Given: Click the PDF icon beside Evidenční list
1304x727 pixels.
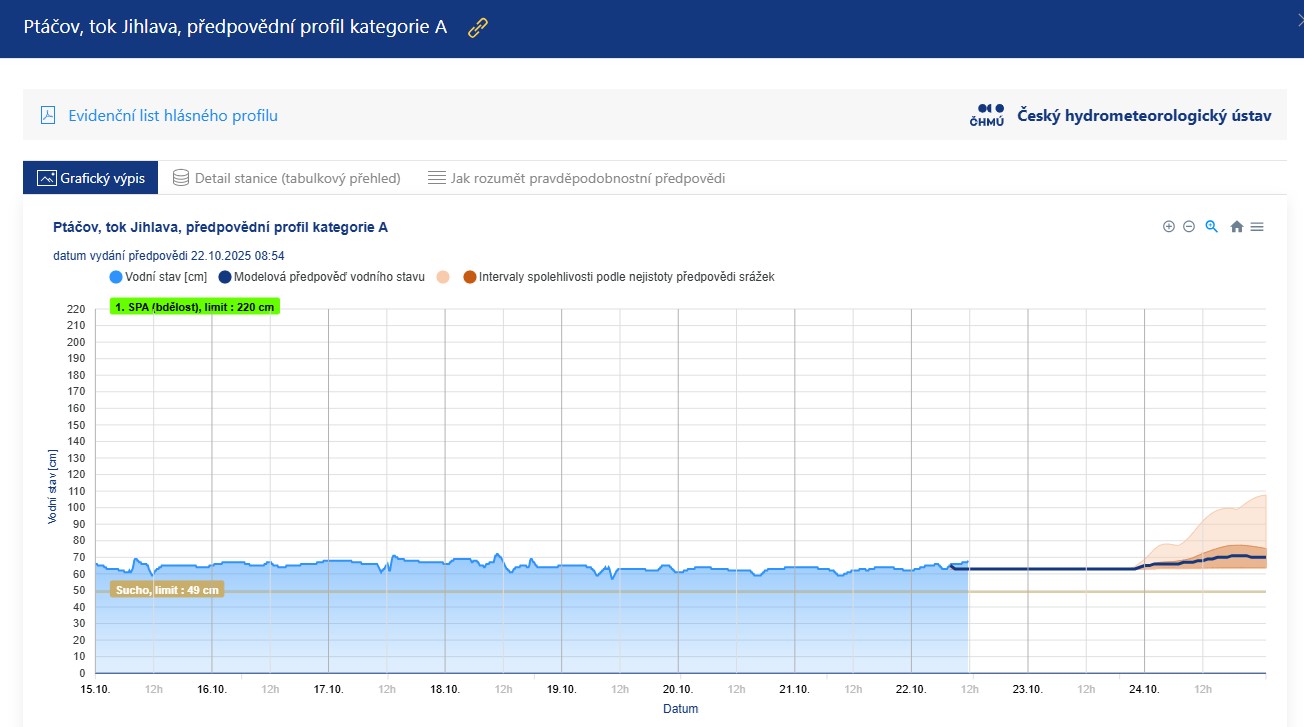Looking at the screenshot, I should pyautogui.click(x=48, y=115).
